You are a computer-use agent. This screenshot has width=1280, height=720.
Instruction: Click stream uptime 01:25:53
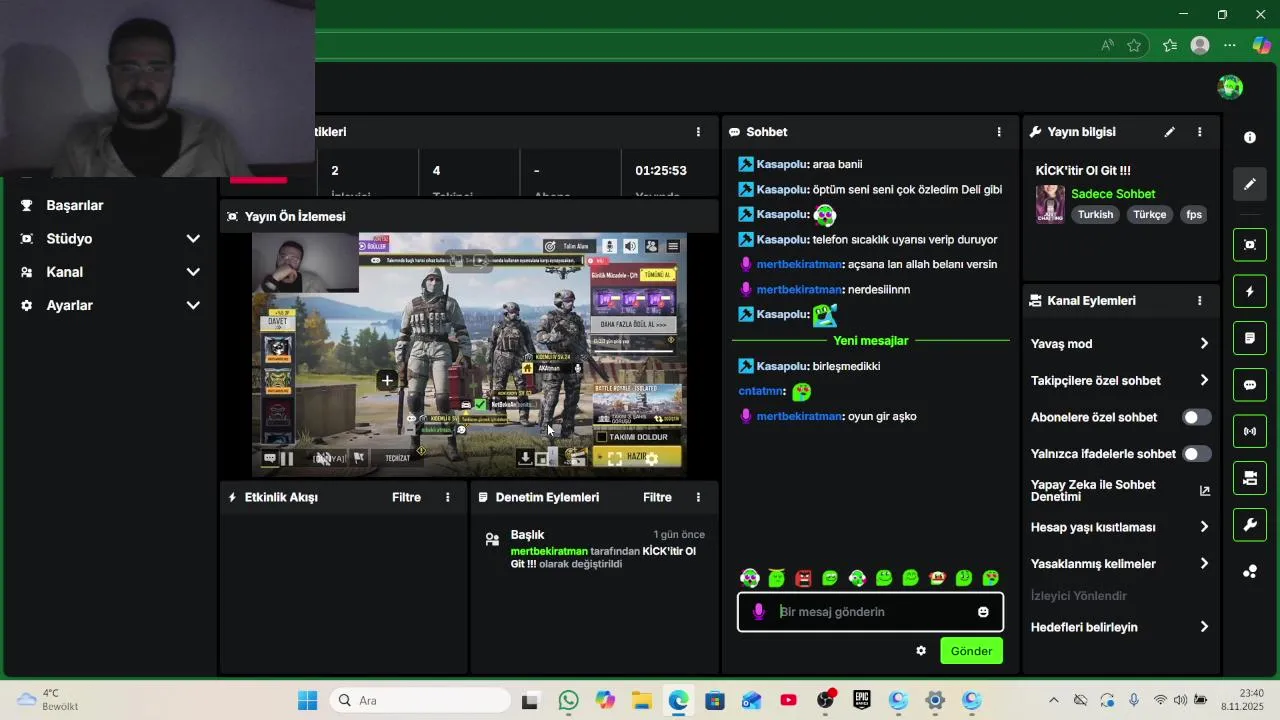pyautogui.click(x=661, y=171)
